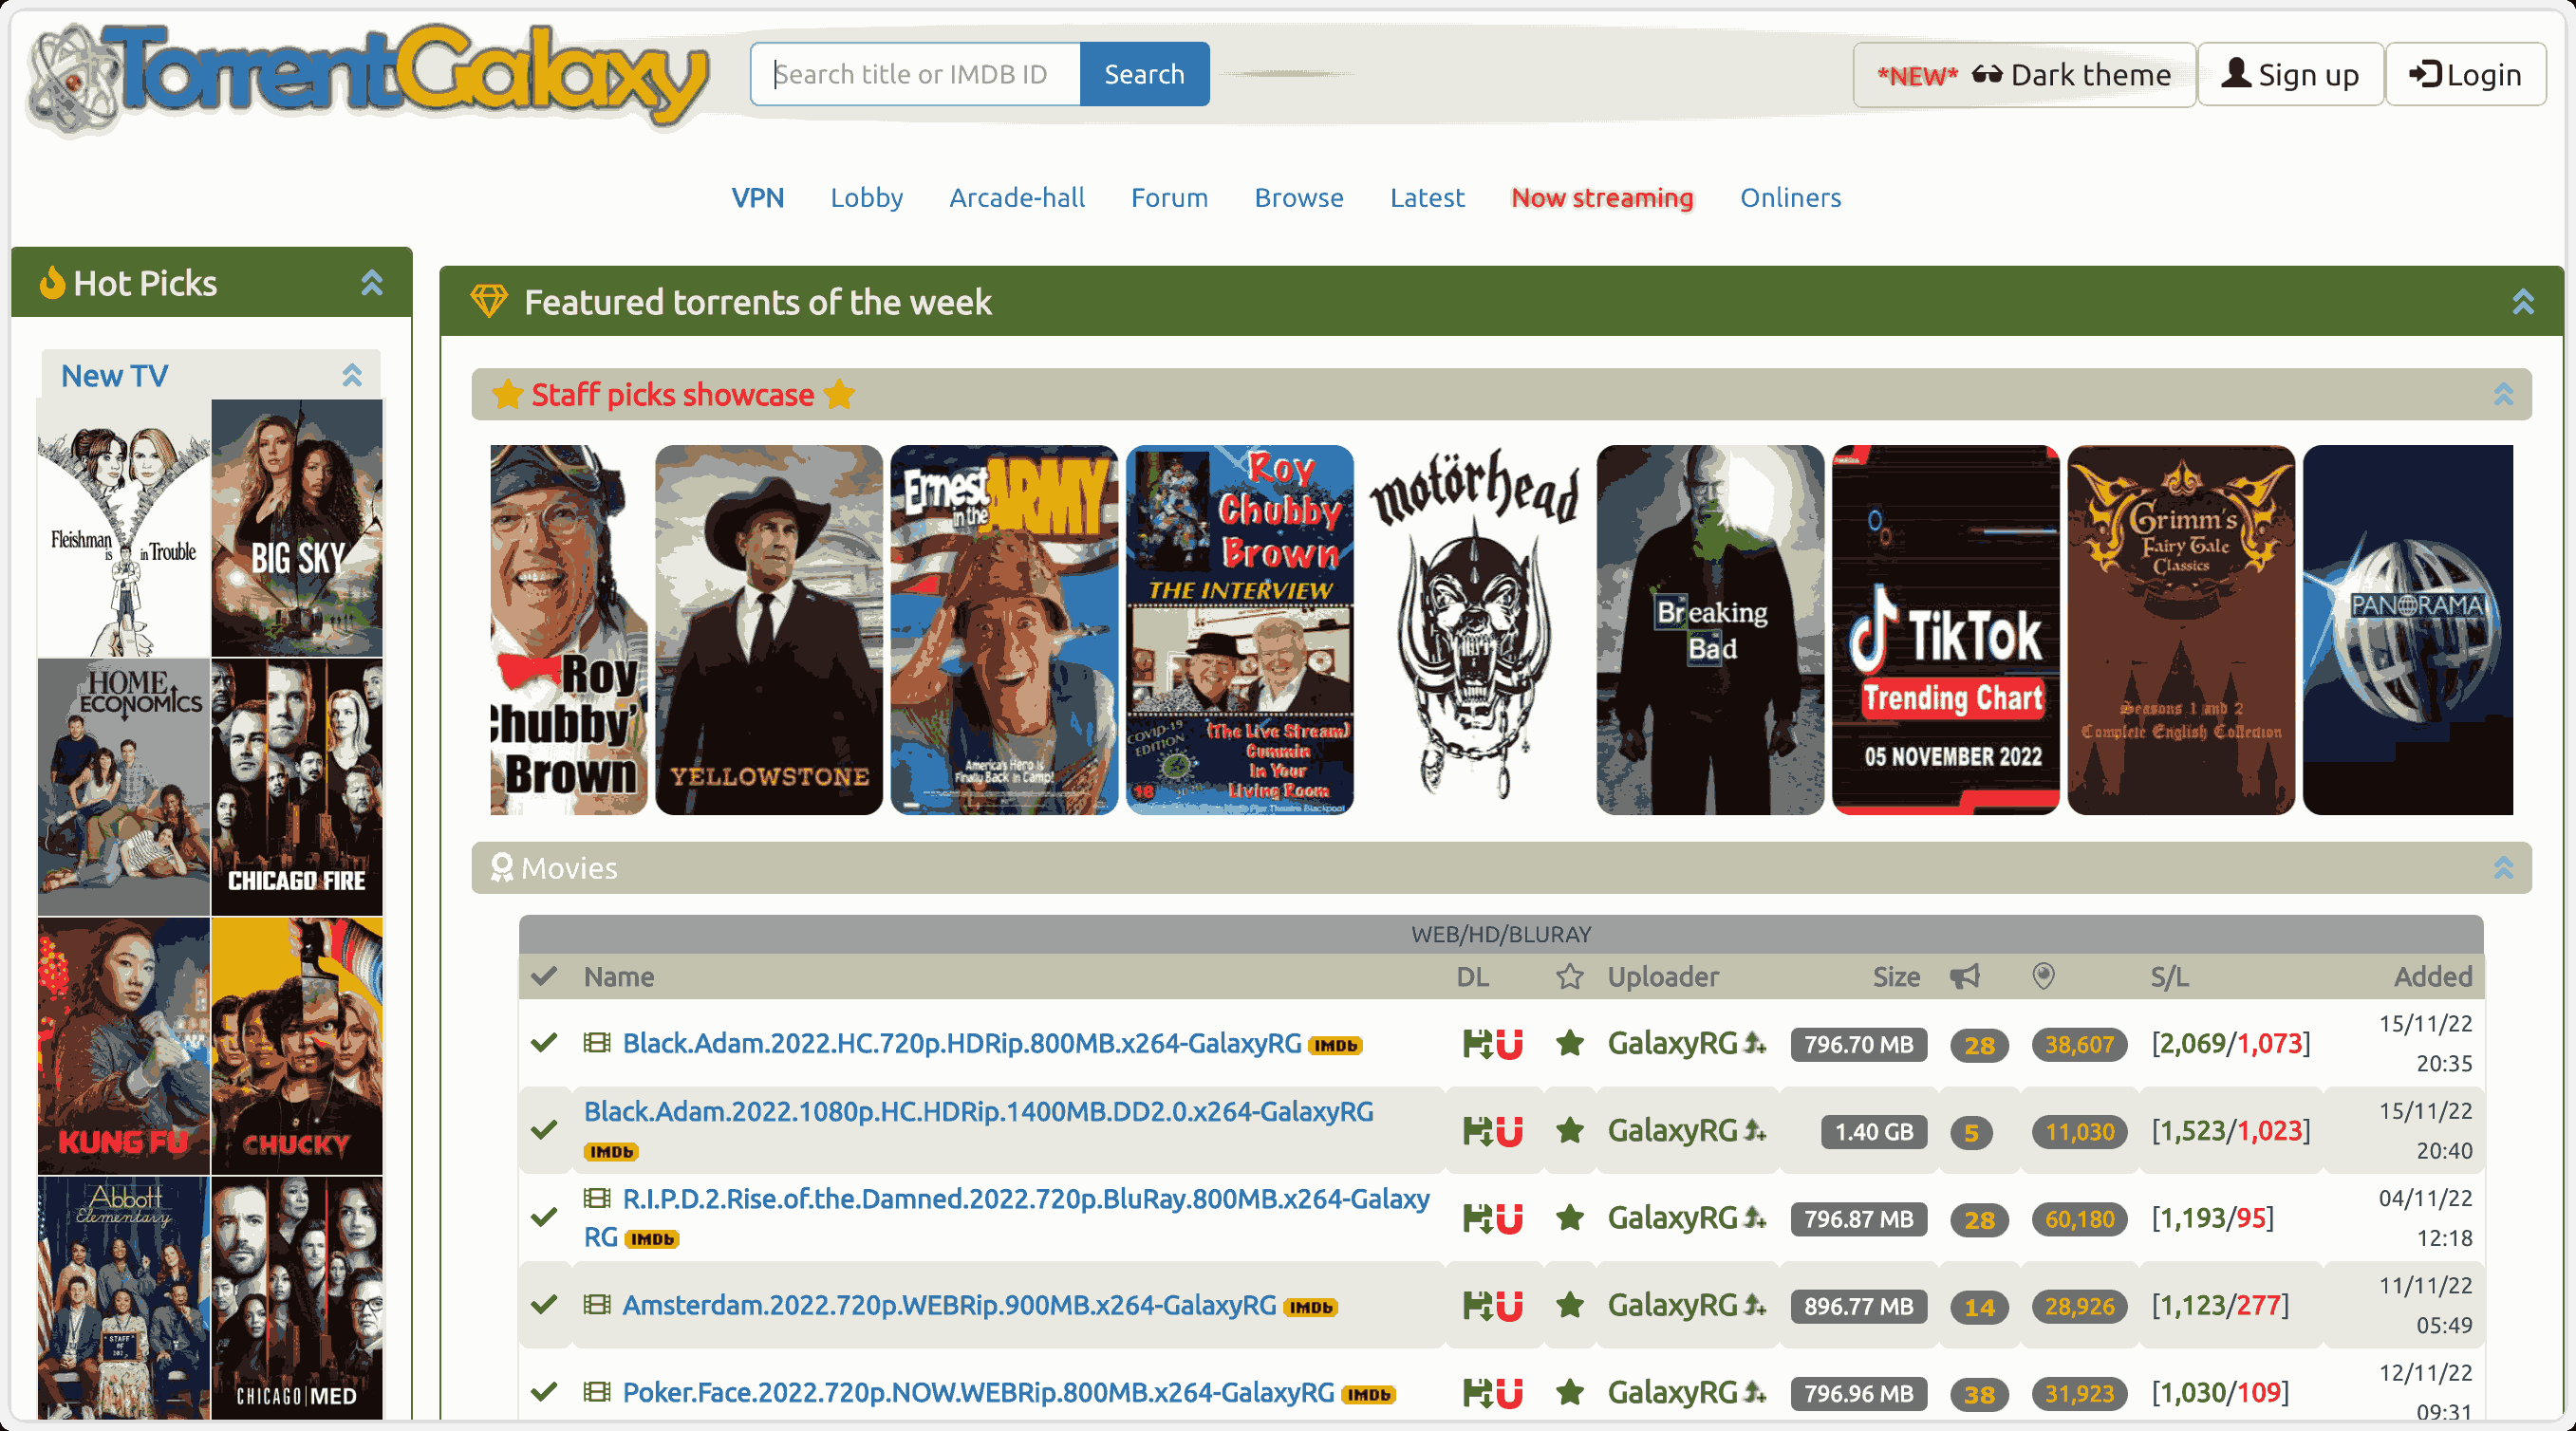The image size is (2576, 1431).
Task: Click the checkmark on R.I.P.D.2 row
Action: [544, 1218]
